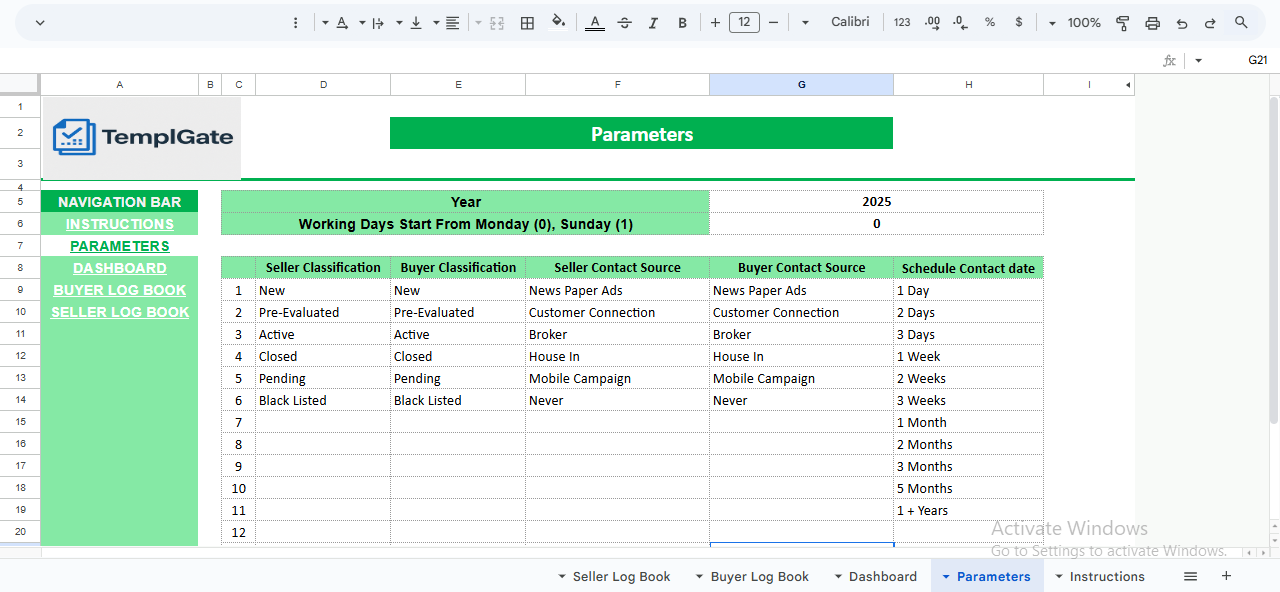Image resolution: width=1280 pixels, height=592 pixels.
Task: Follow the BUYER LOG BOOK link
Action: pos(120,290)
